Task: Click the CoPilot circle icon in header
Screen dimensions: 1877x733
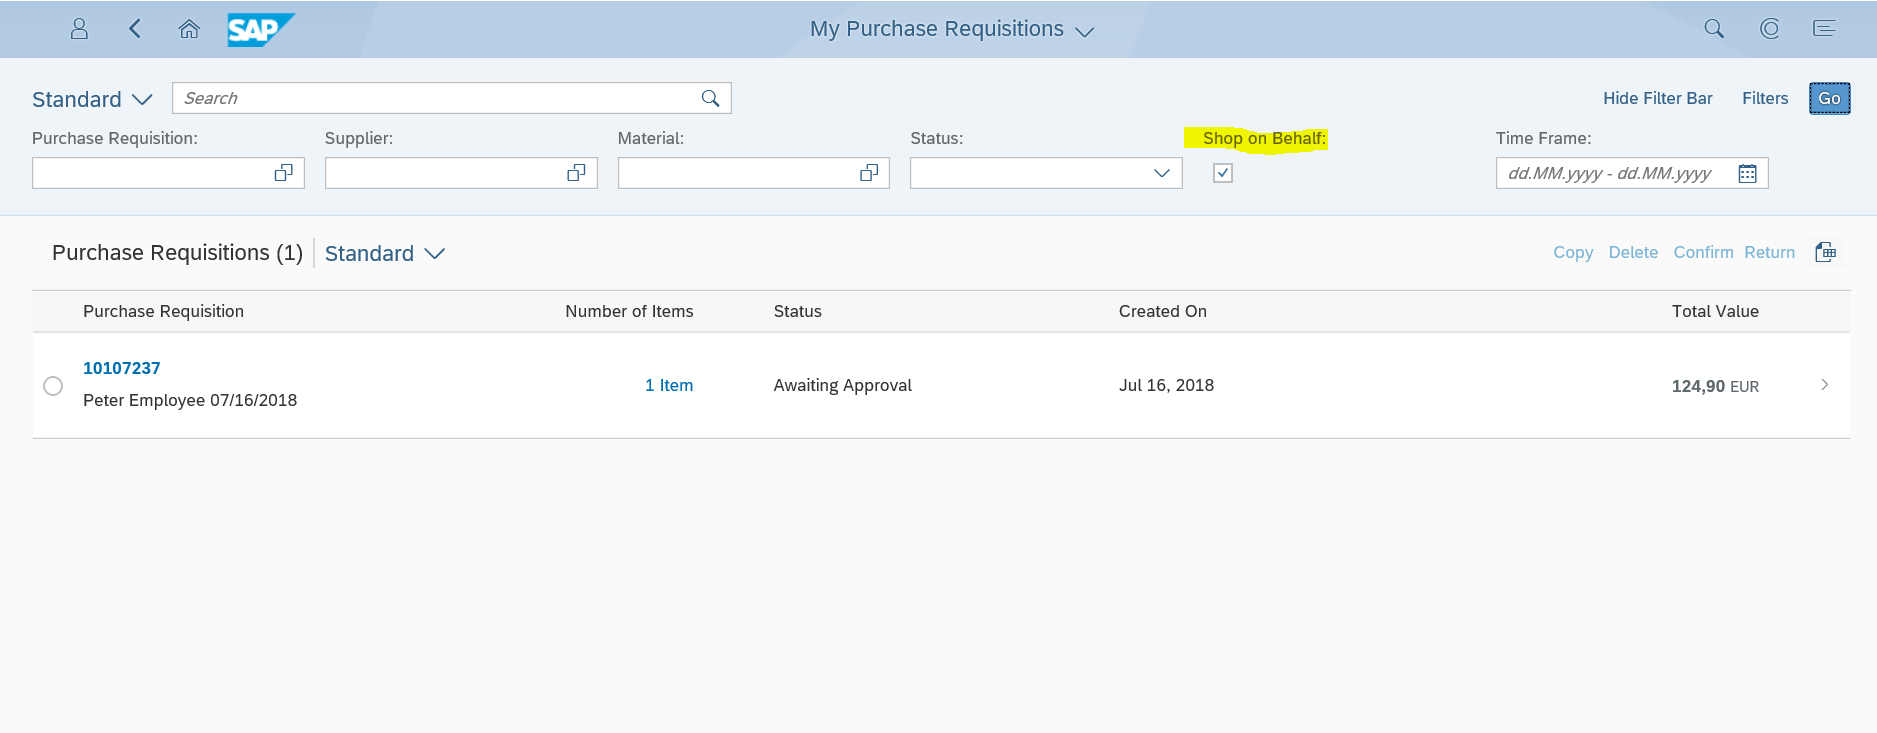Action: [1769, 29]
